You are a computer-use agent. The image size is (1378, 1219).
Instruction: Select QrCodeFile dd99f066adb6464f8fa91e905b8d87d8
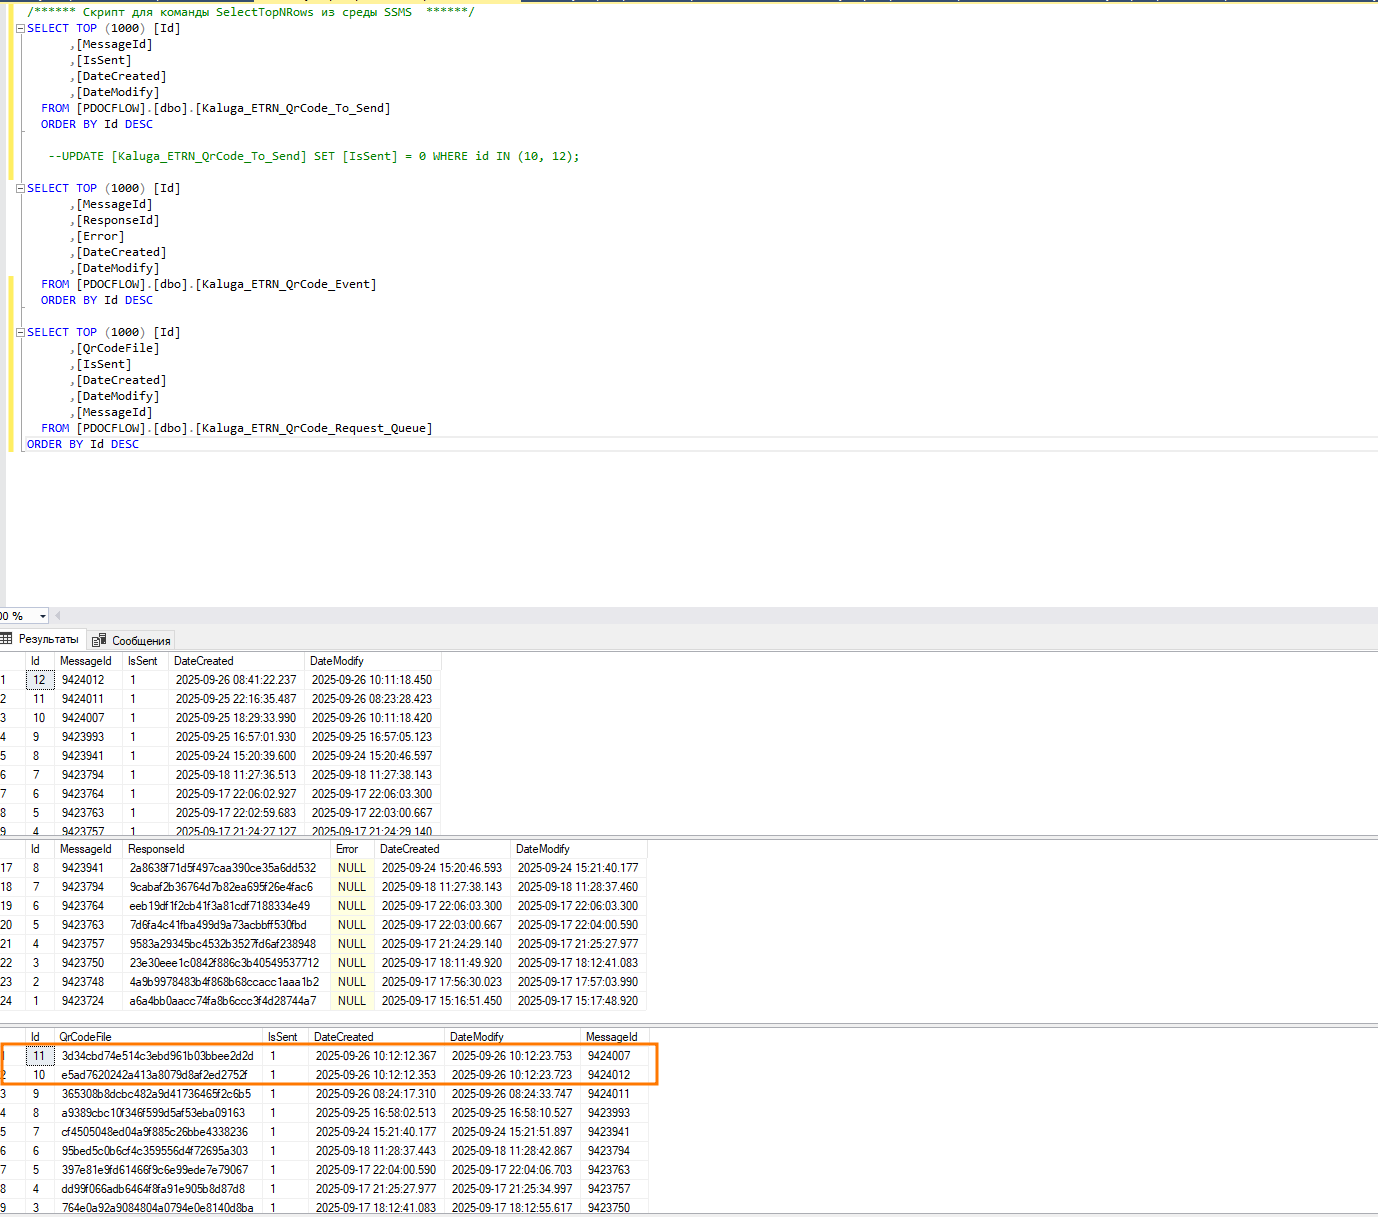[158, 1189]
